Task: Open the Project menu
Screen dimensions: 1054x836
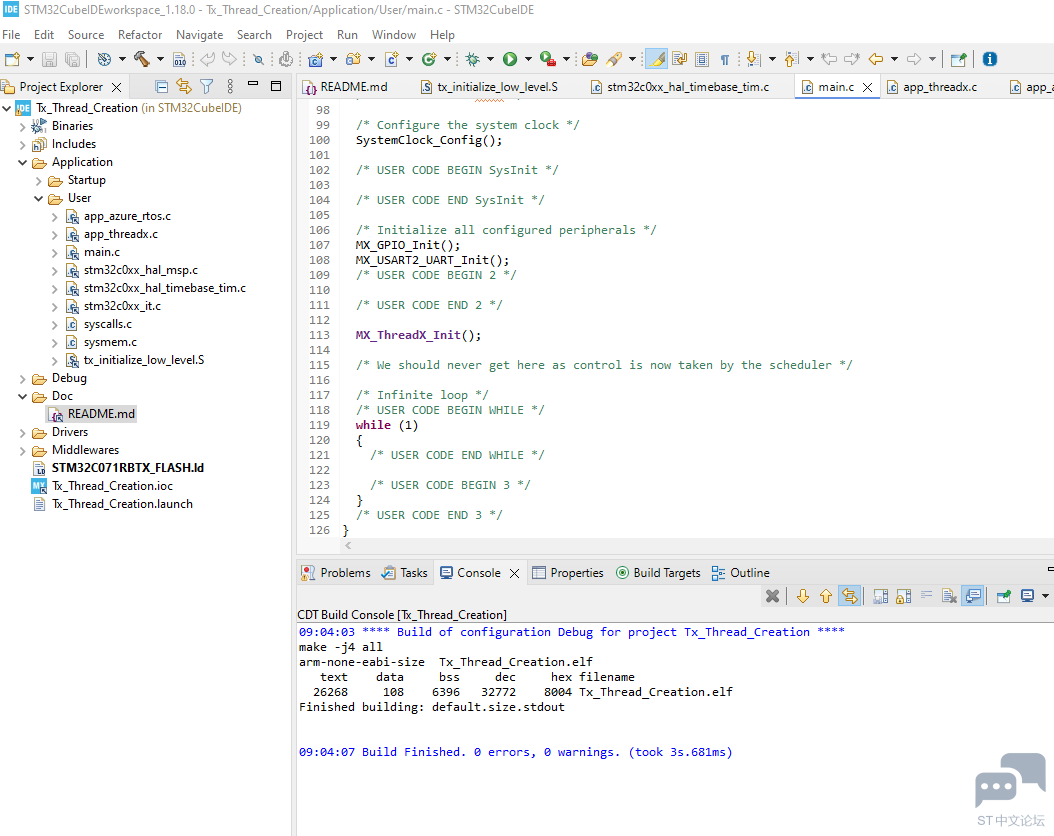Action: [305, 35]
